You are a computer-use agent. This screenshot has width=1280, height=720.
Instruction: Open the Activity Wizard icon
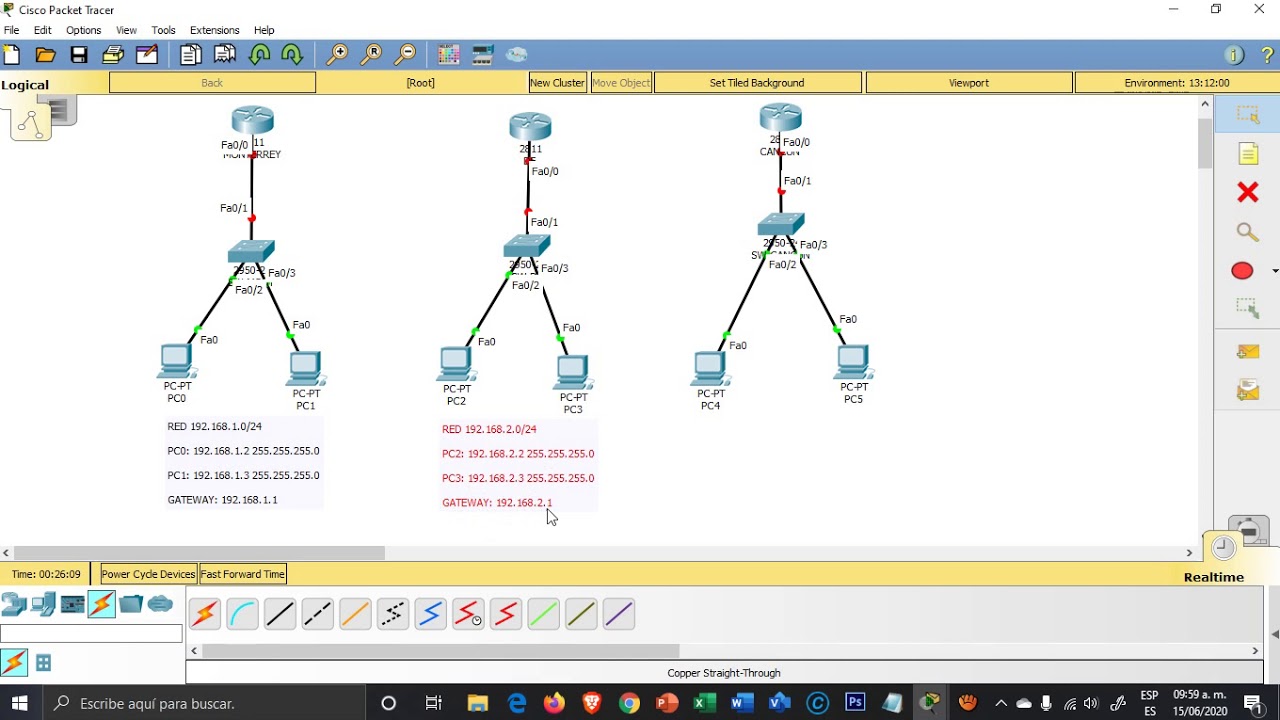pyautogui.click(x=147, y=55)
